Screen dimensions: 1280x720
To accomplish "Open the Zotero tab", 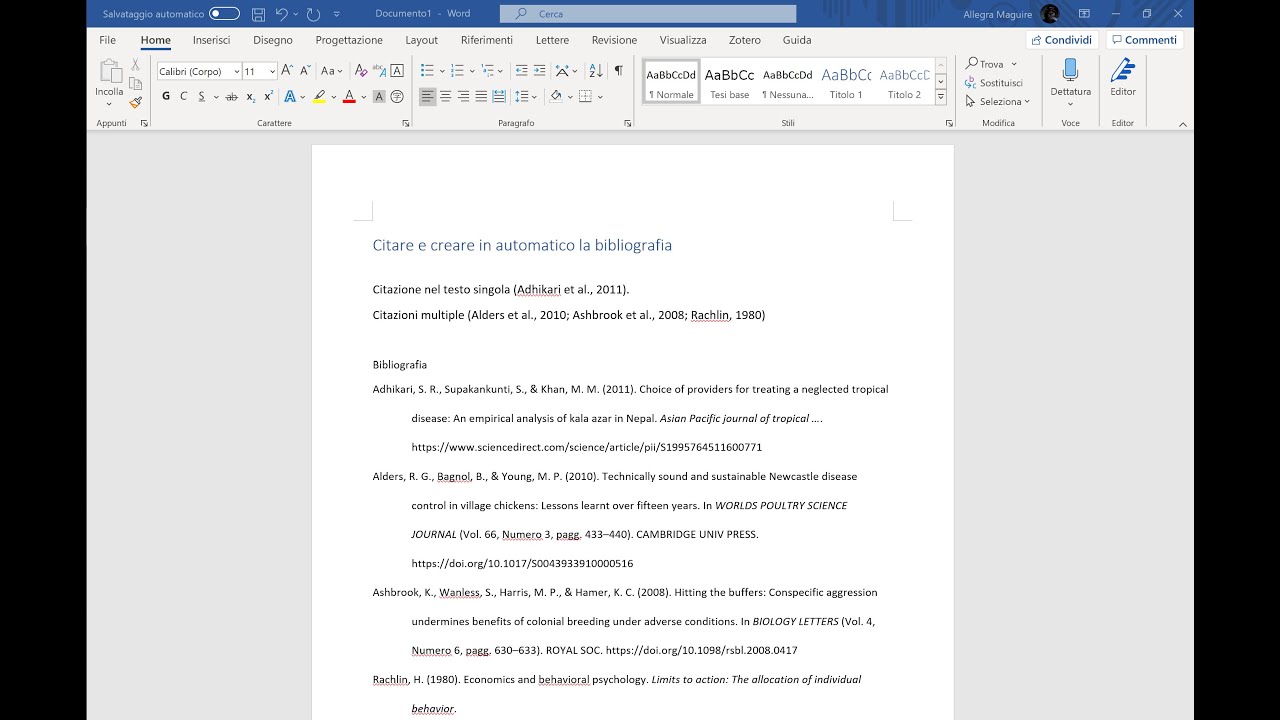I will click(745, 40).
